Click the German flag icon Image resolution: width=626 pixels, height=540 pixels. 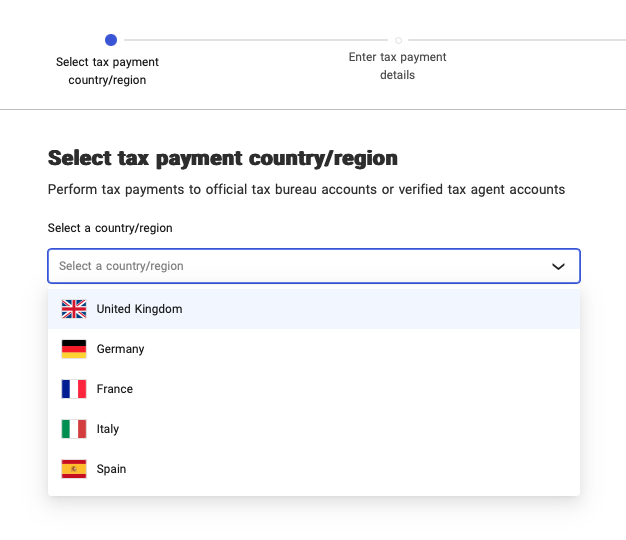coord(74,349)
